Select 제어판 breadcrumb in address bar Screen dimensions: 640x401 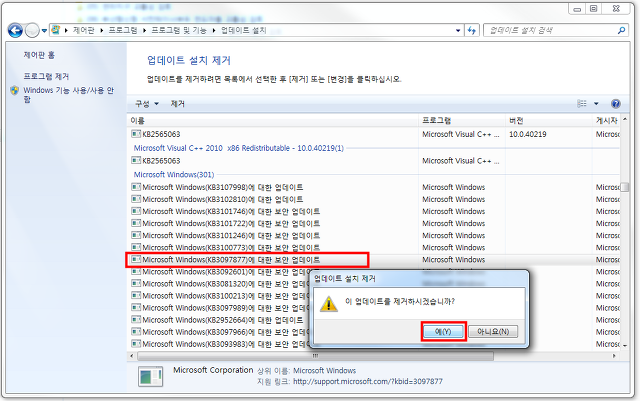coord(84,30)
